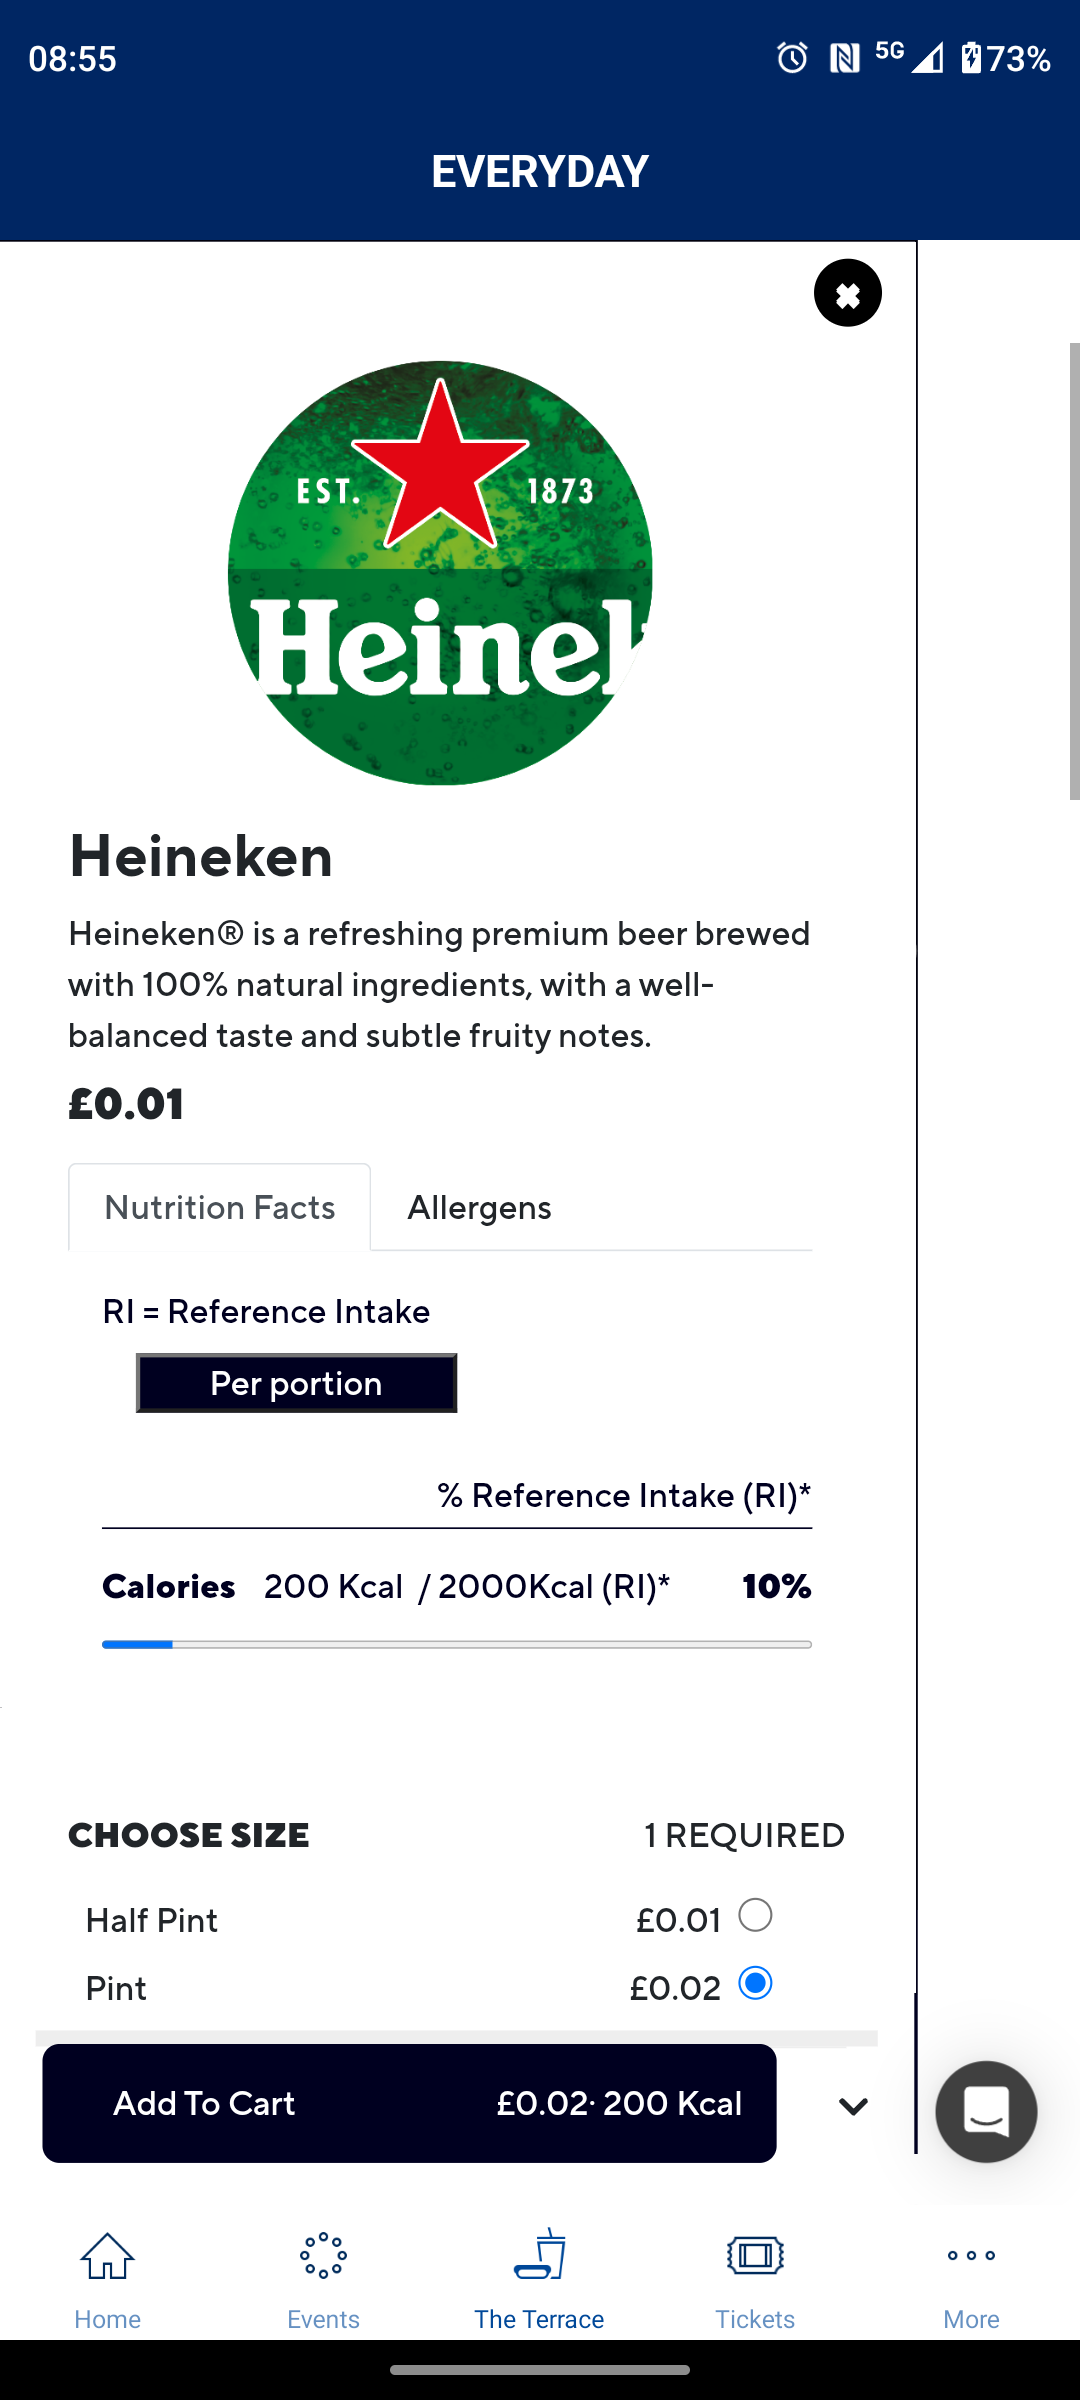Tap the alarm icon in status bar

click(x=792, y=58)
